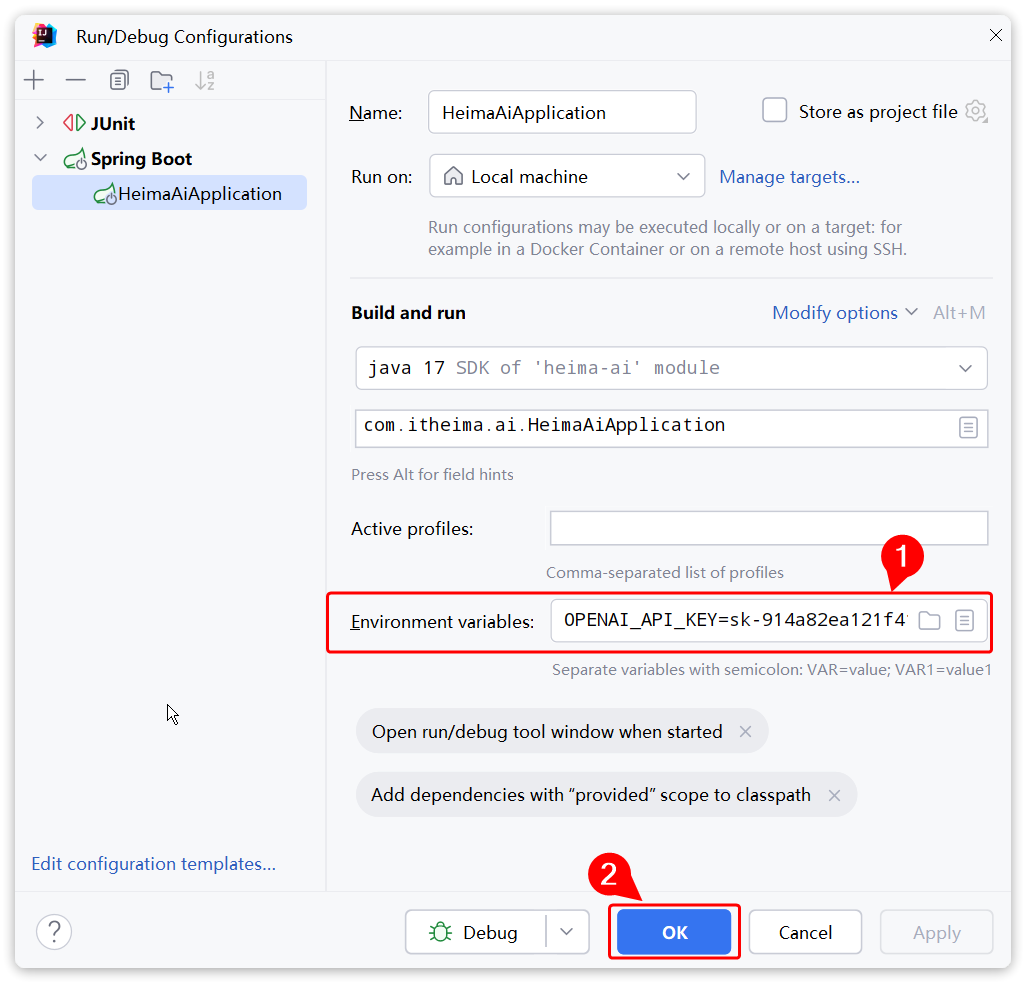Click into the Active profiles input field

click(x=768, y=528)
